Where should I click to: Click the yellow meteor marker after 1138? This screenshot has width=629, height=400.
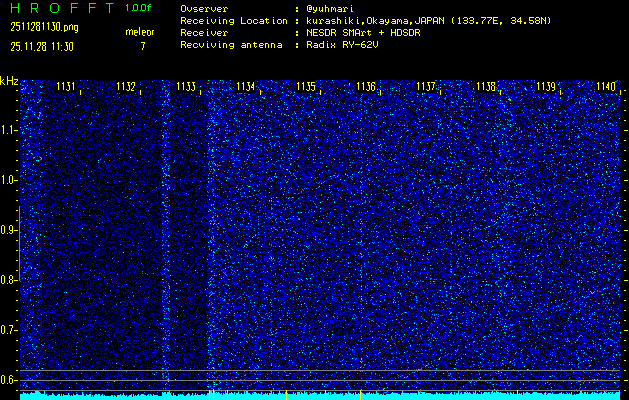tap(517, 395)
